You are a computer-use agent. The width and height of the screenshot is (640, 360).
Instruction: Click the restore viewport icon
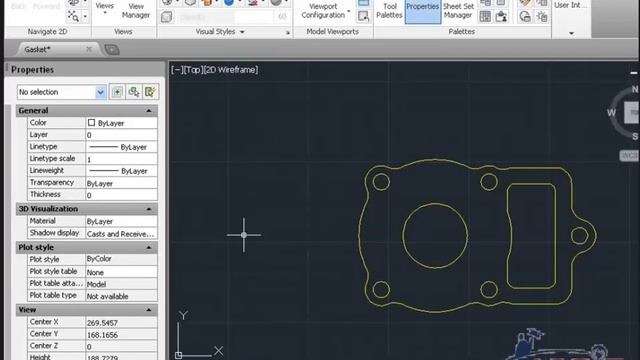[x=363, y=16]
